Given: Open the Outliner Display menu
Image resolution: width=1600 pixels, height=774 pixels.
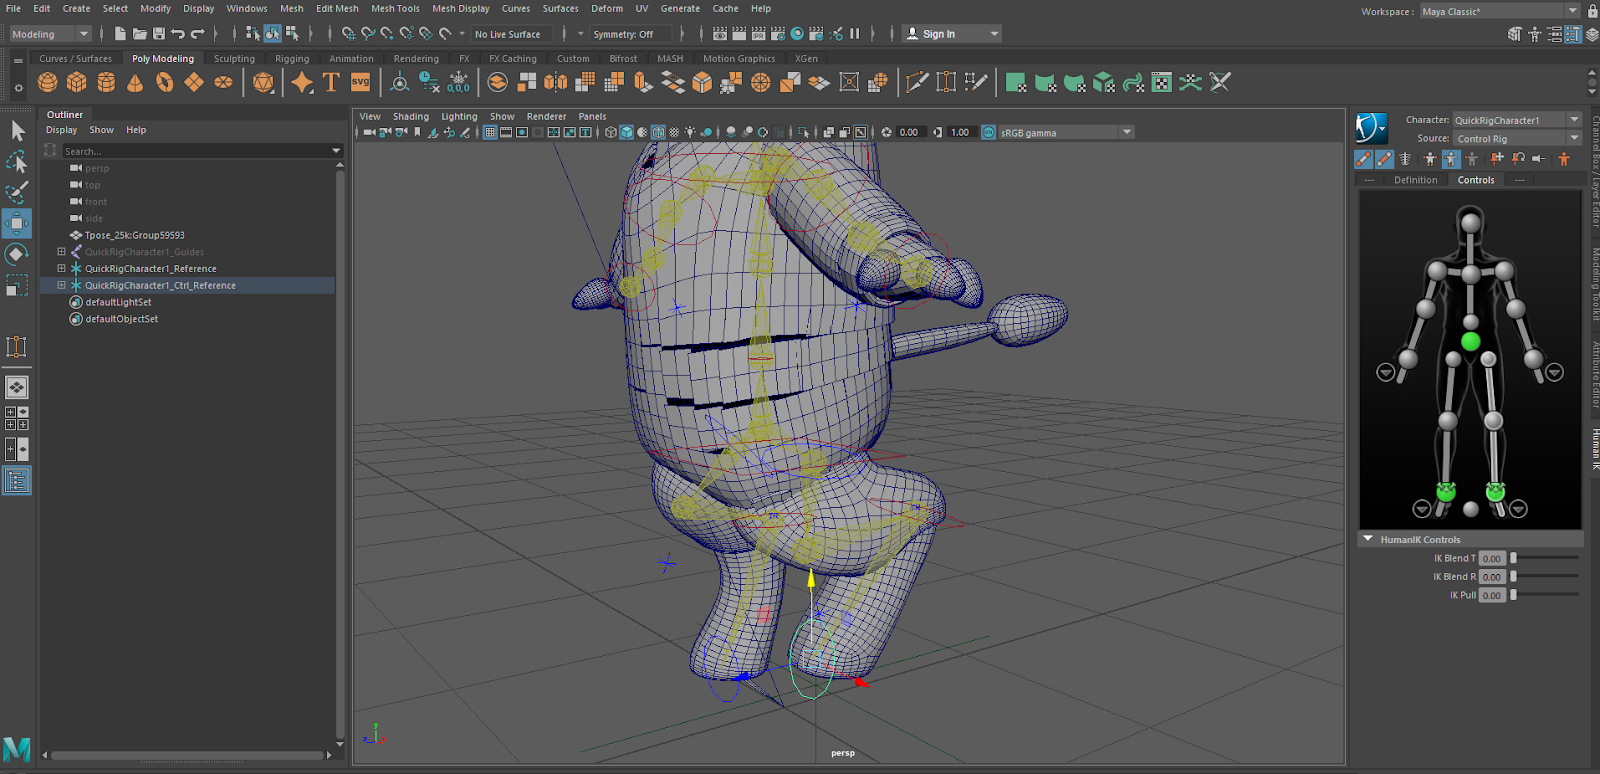Looking at the screenshot, I should point(61,130).
